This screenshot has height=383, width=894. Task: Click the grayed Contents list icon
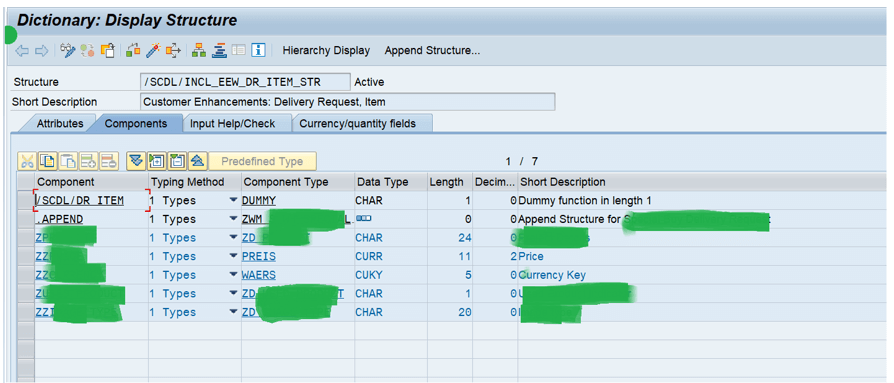(239, 51)
